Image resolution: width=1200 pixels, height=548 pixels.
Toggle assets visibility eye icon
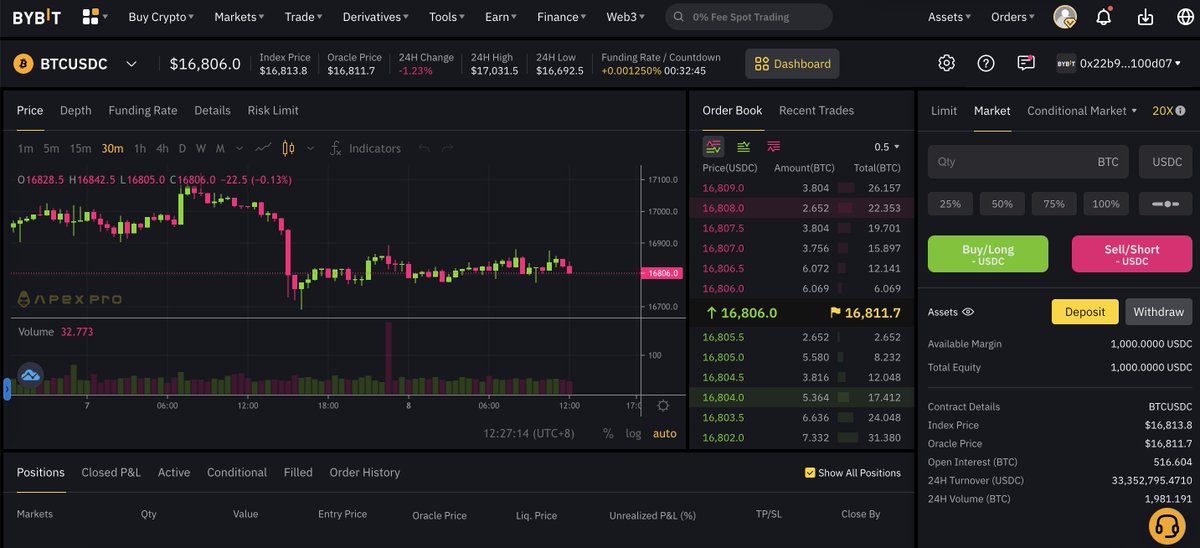click(x=967, y=312)
